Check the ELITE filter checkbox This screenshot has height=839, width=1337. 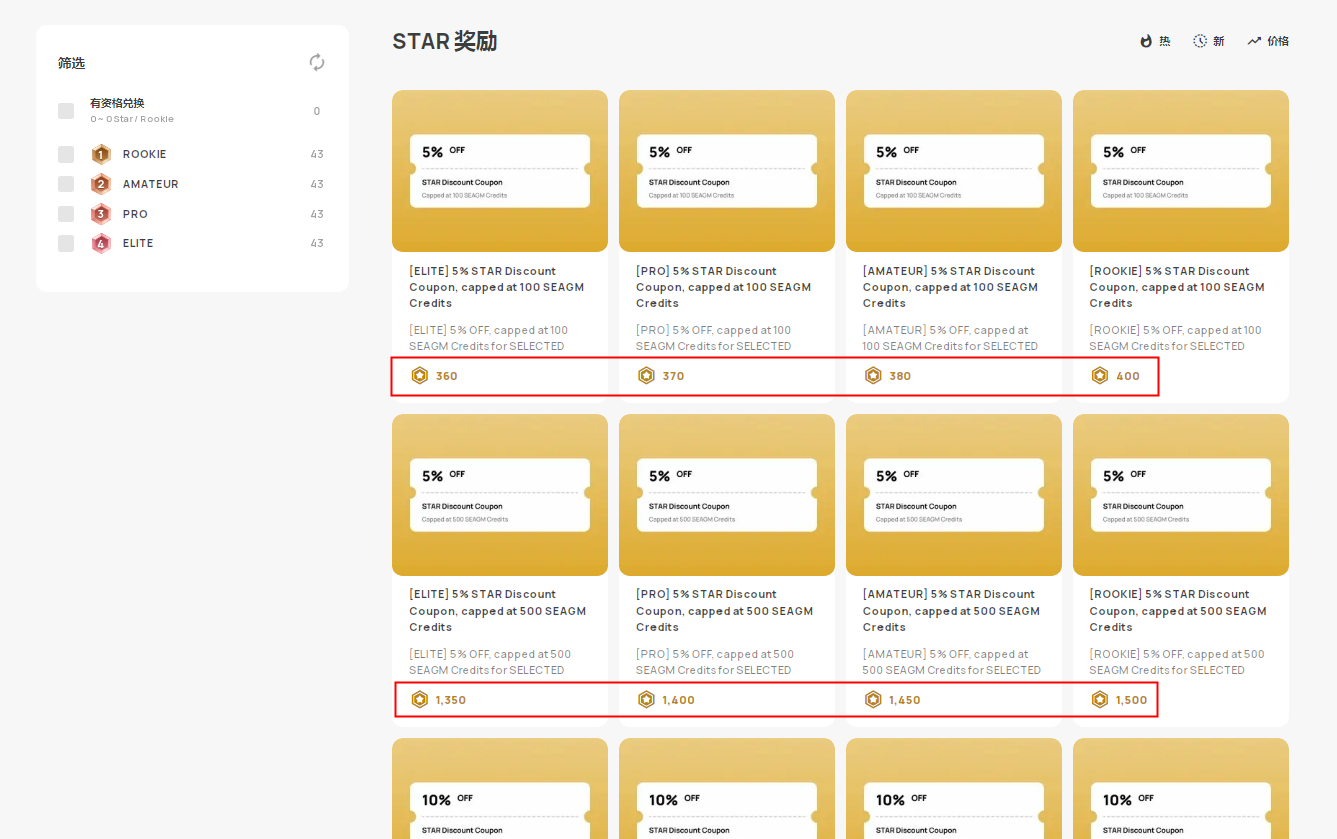click(x=66, y=243)
